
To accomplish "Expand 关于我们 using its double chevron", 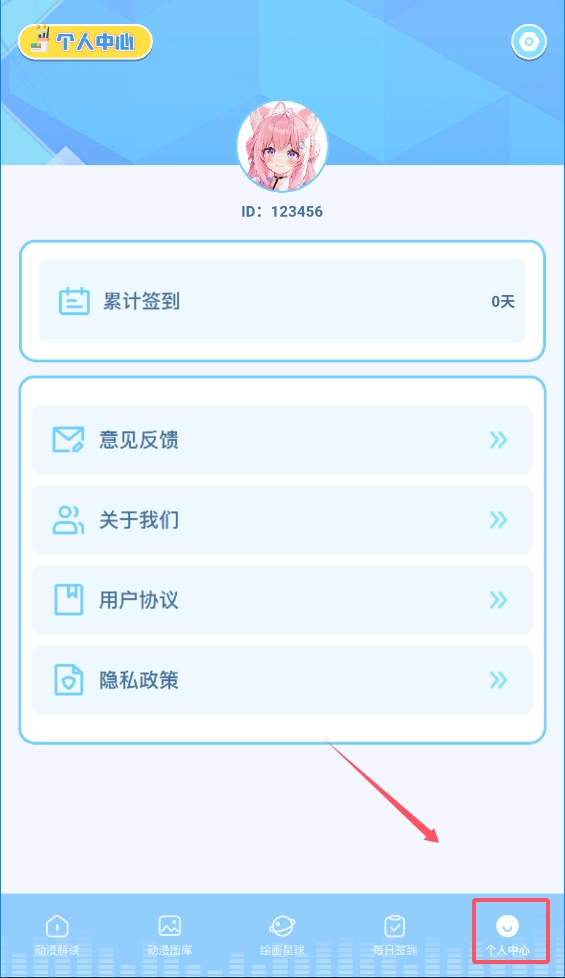I will click(498, 520).
